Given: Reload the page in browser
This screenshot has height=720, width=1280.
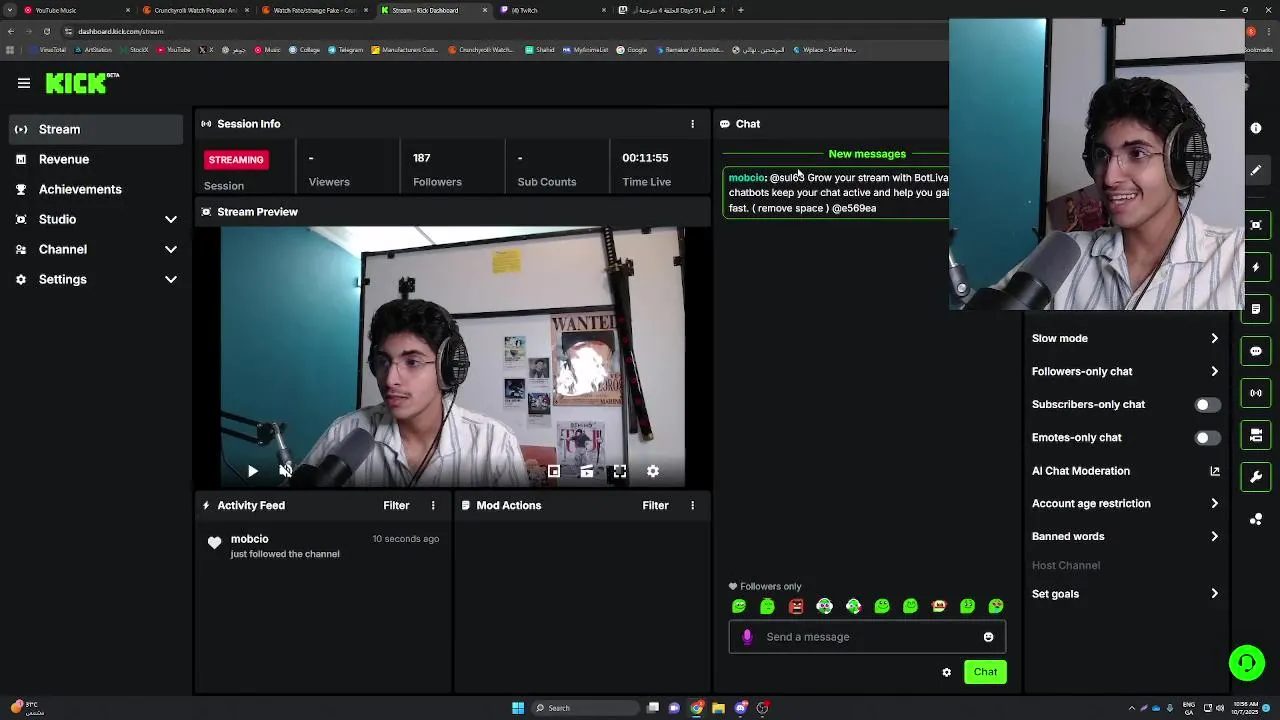Looking at the screenshot, I should point(46,31).
